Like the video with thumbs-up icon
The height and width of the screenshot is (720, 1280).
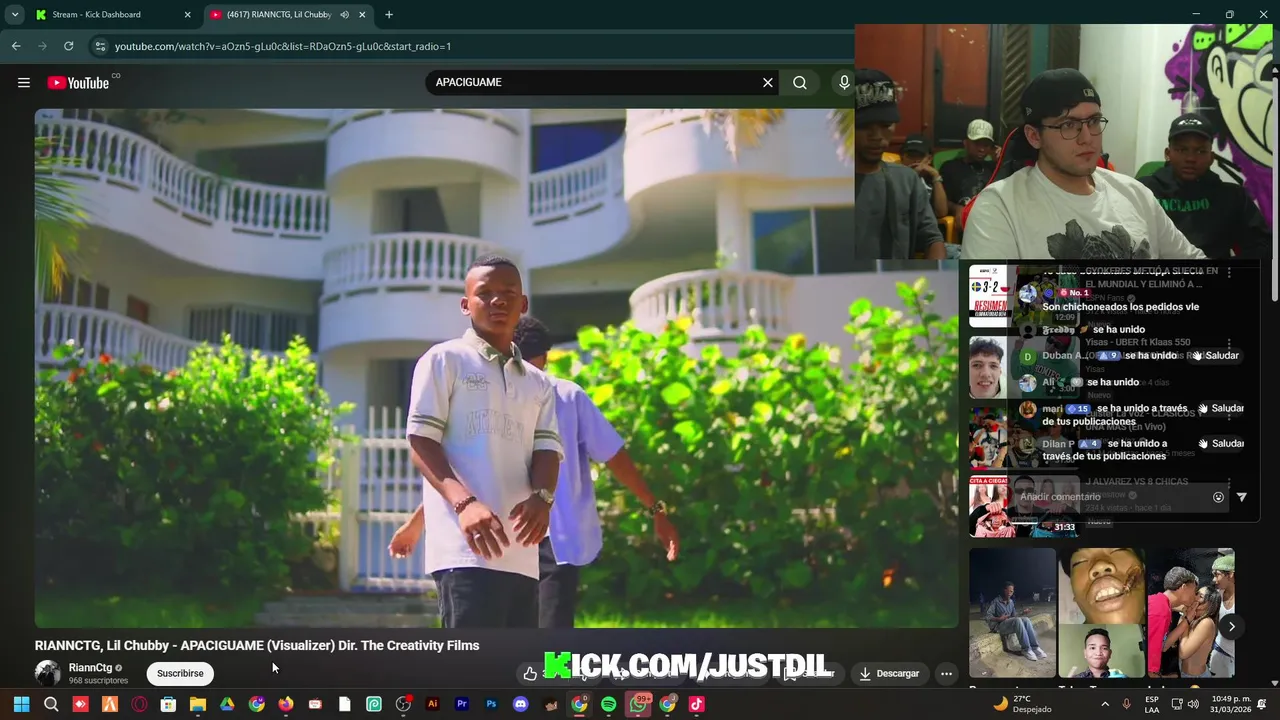pos(530,673)
